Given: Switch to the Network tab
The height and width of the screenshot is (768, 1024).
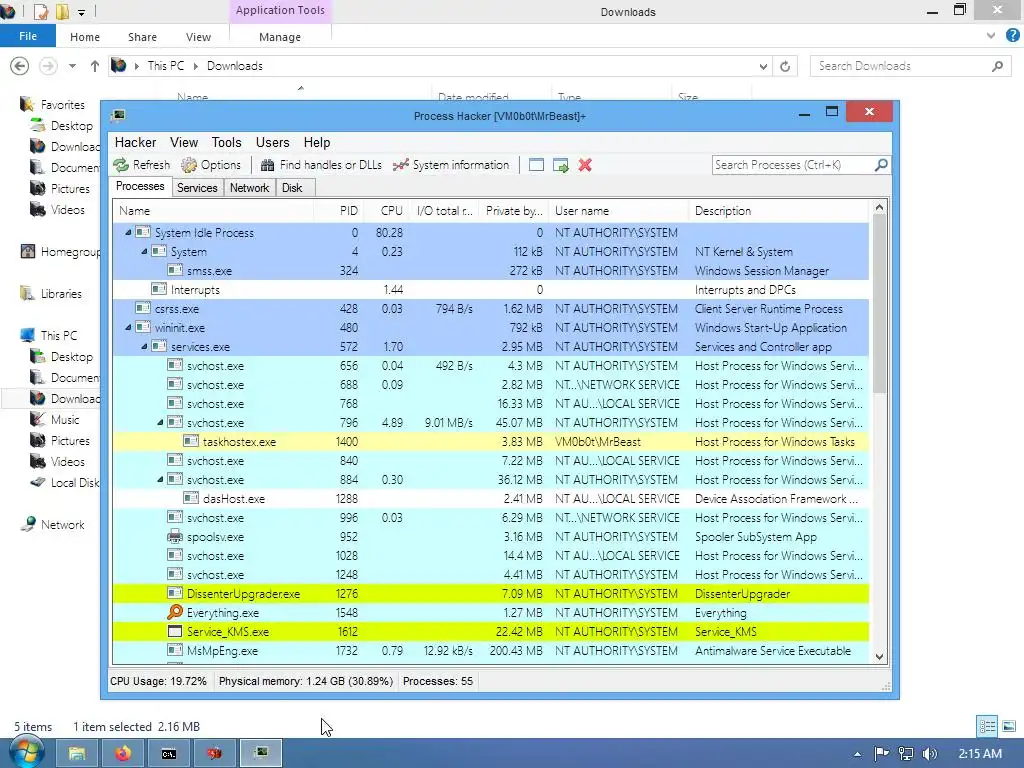Looking at the screenshot, I should [249, 188].
